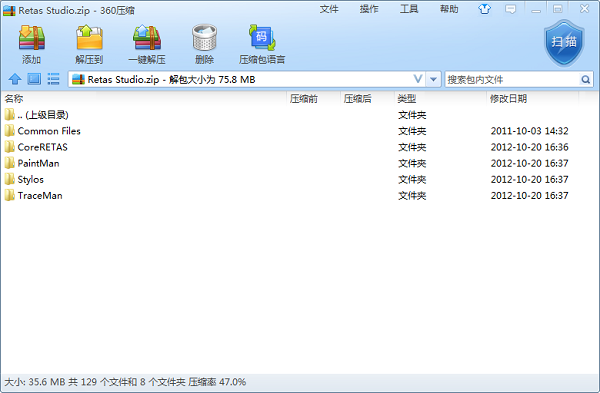The image size is (600, 393).
Task: Open the 工具 menu
Action: (x=409, y=9)
